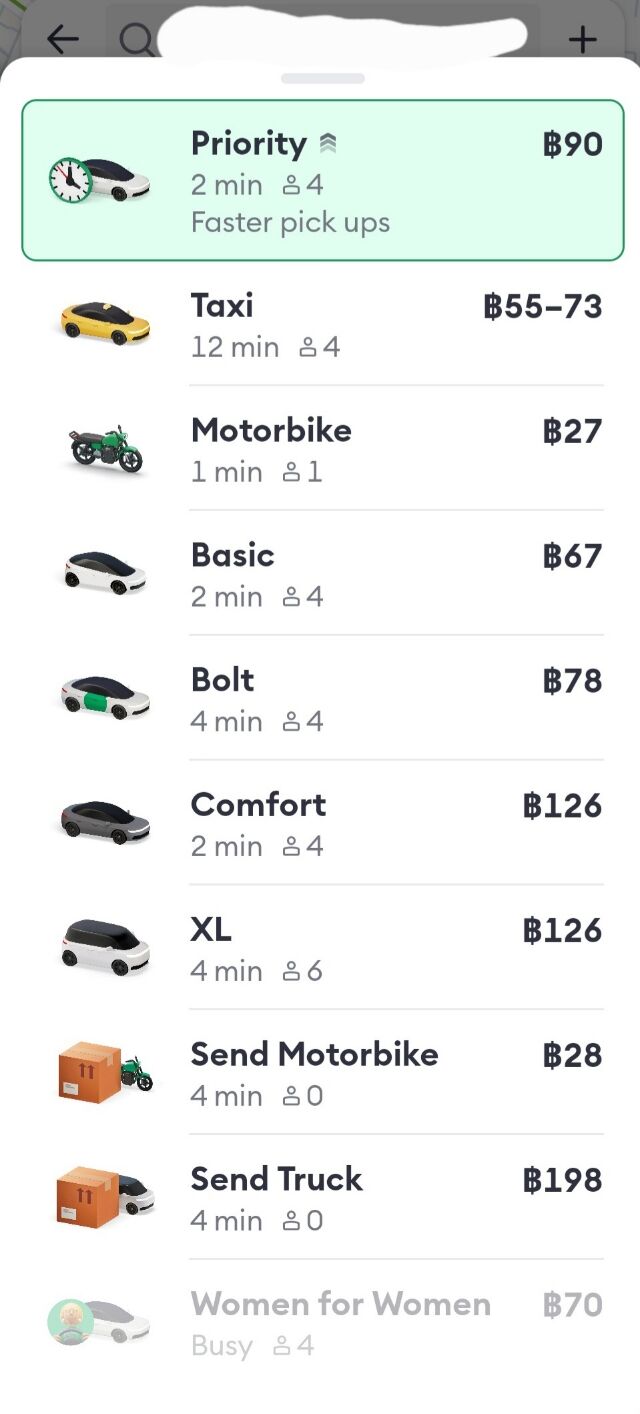Screen dimensions: 640x1414
Task: Tap the ฿55–73 Taxi price
Action: click(x=543, y=306)
